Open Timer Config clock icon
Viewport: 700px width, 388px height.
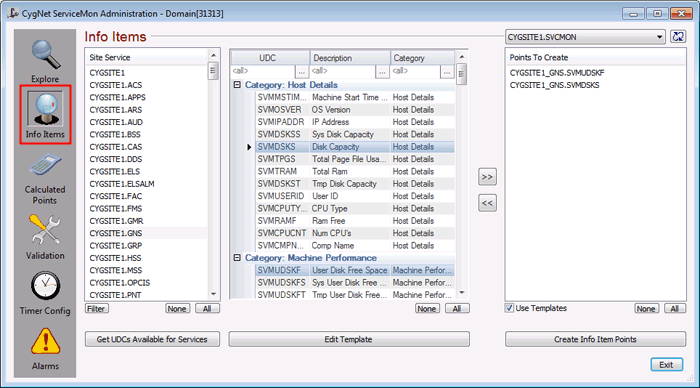(x=45, y=286)
